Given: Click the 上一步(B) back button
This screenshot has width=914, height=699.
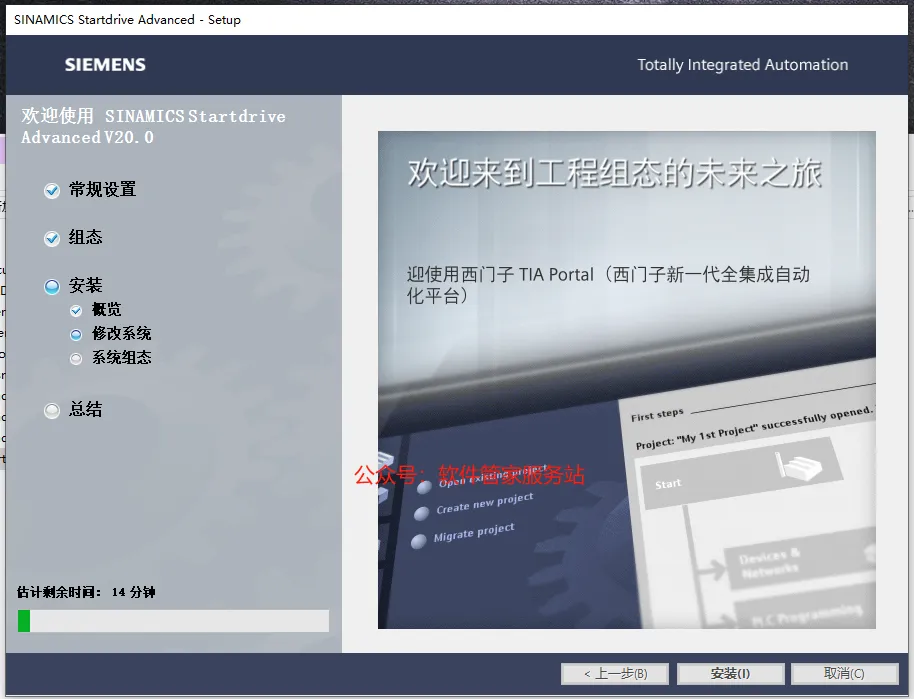Looking at the screenshot, I should 615,674.
